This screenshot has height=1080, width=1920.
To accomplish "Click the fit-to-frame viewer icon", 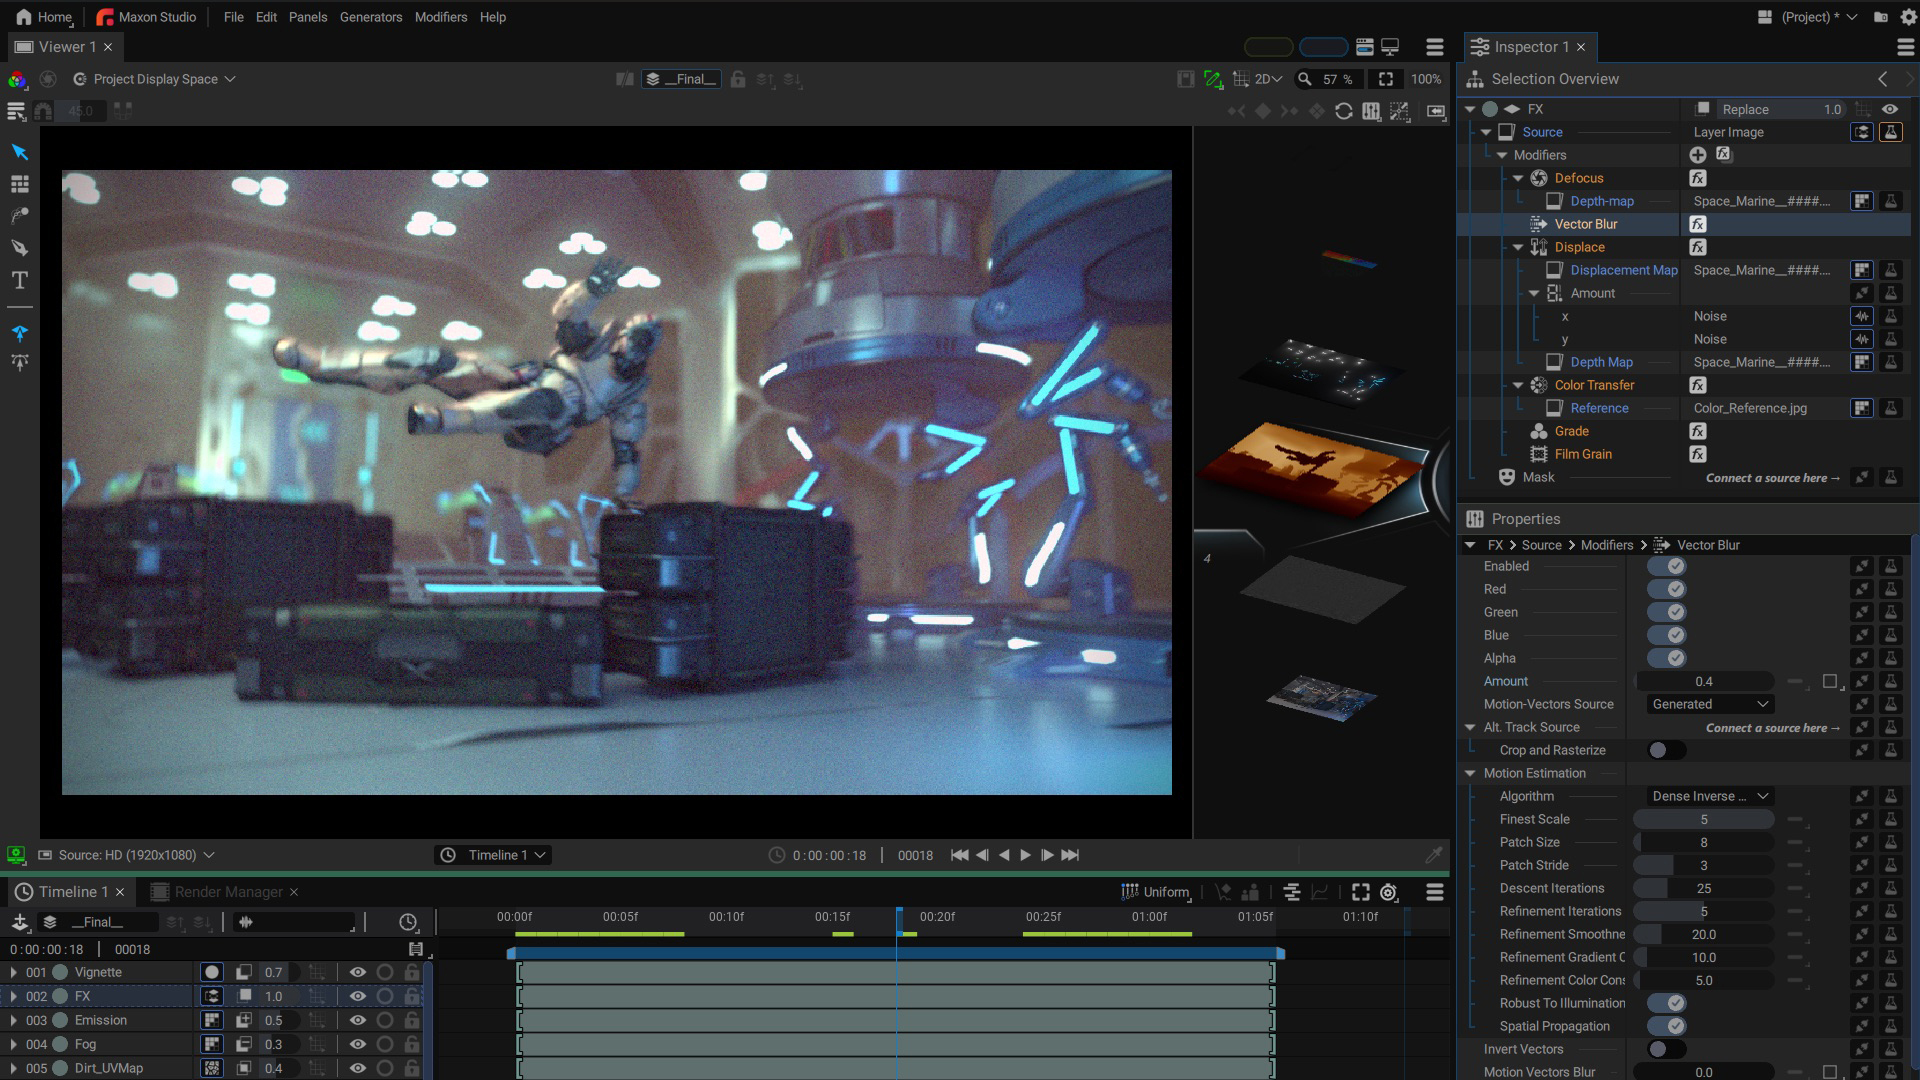I will pos(1385,79).
